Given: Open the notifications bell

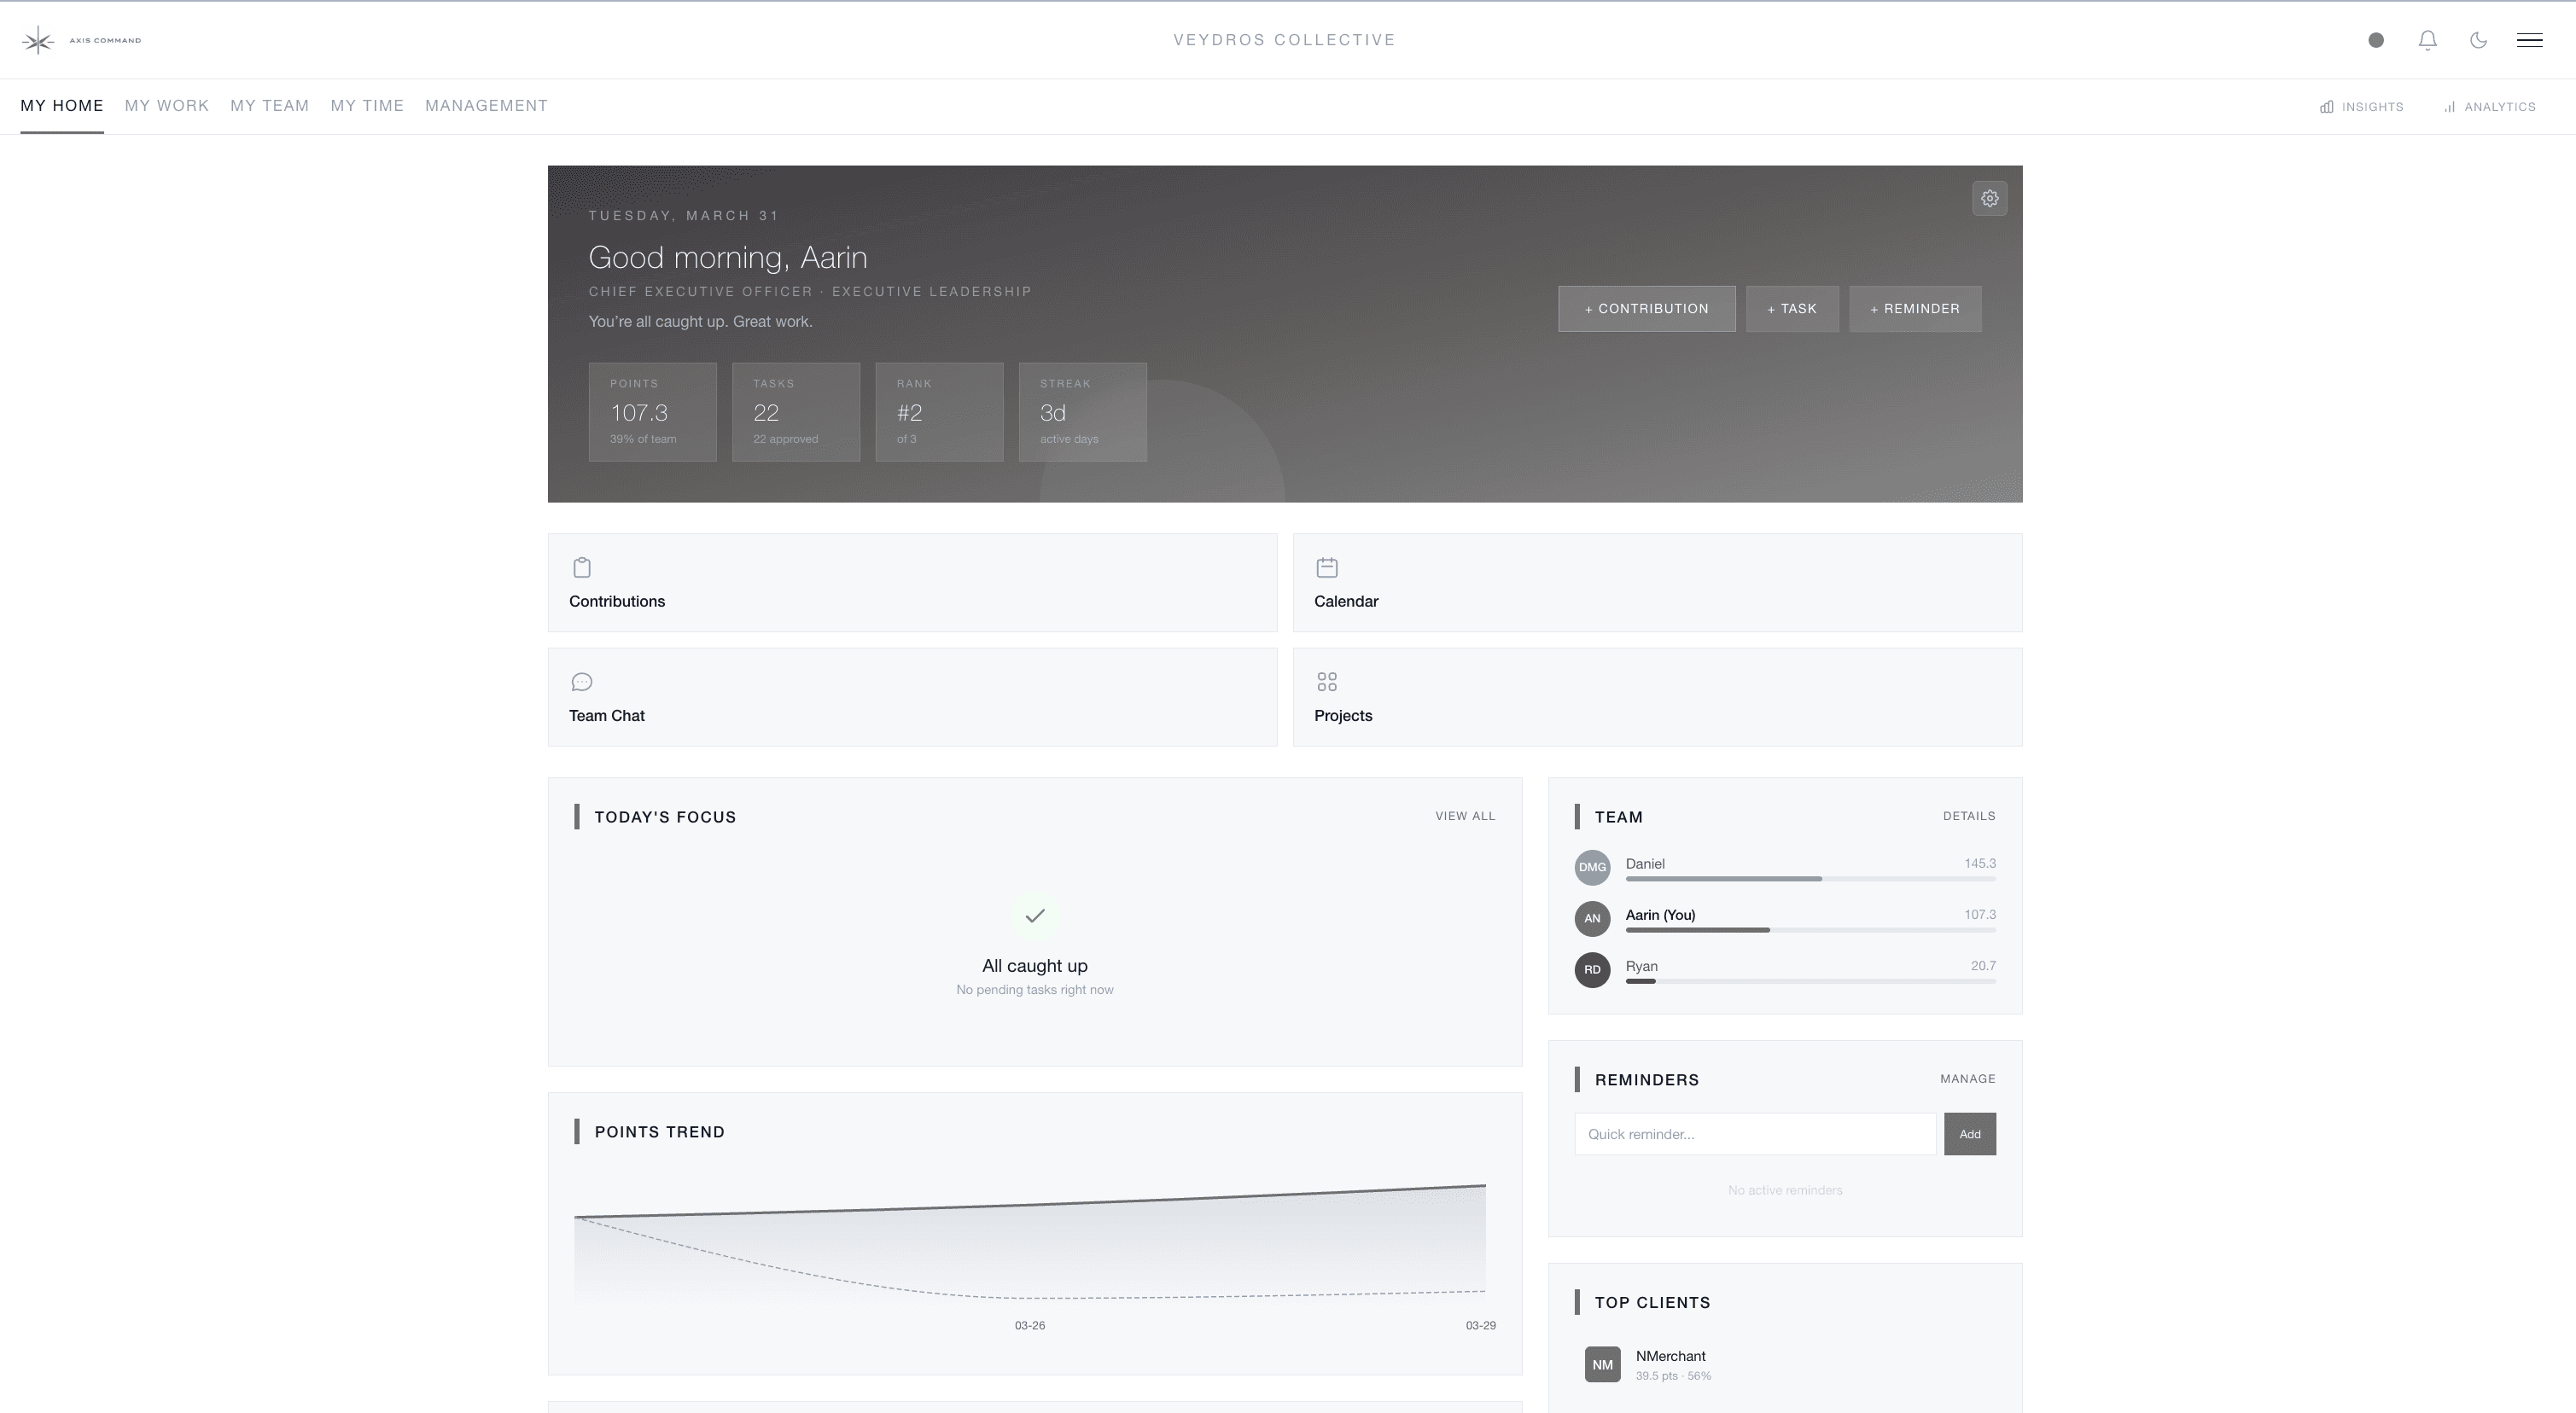Looking at the screenshot, I should (2428, 40).
